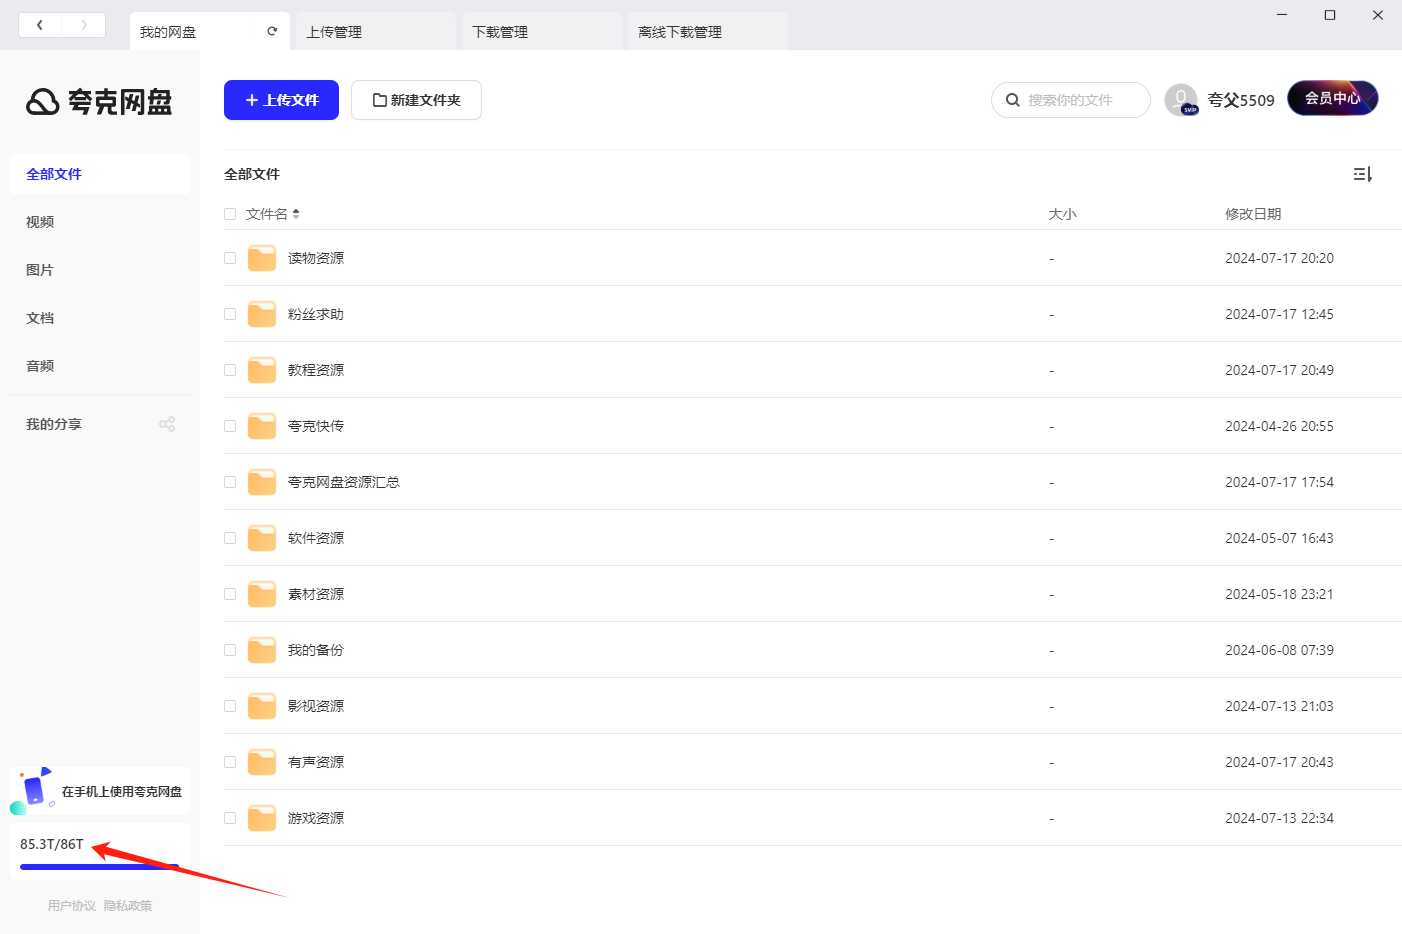Select 全部文件 in the sidebar
This screenshot has height=934, width=1402.
(100, 174)
